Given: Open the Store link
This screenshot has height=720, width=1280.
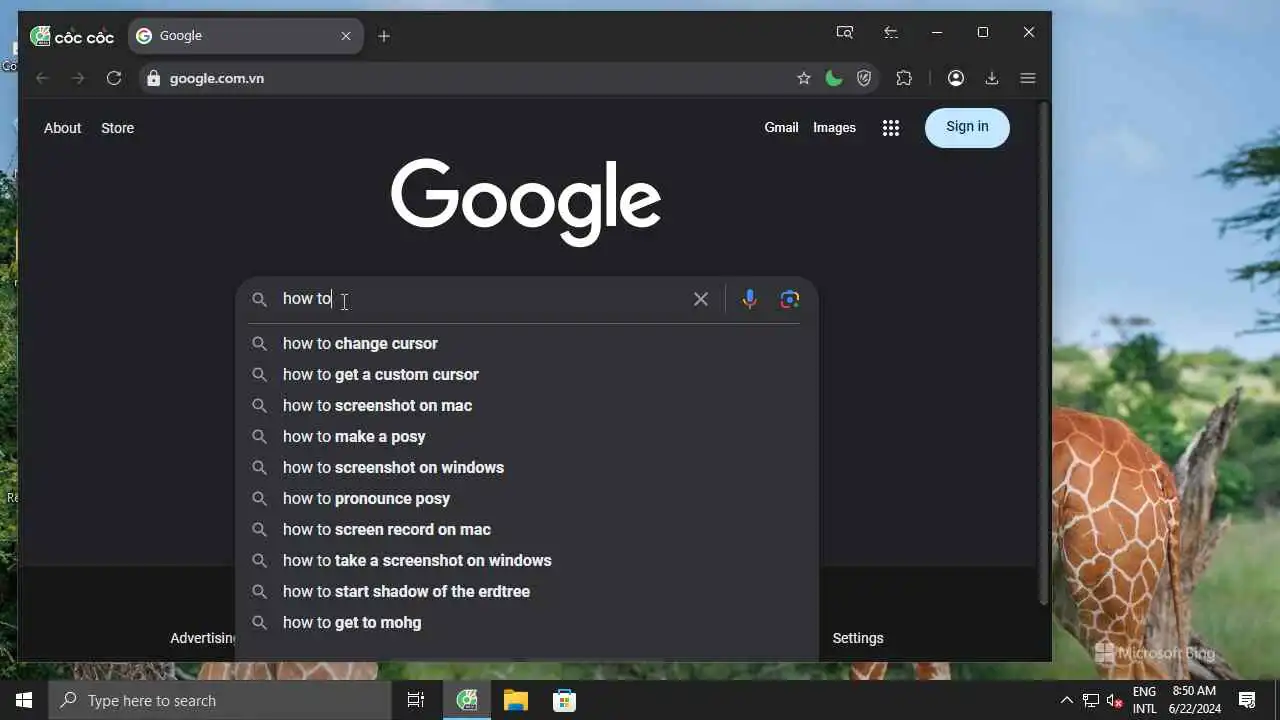Looking at the screenshot, I should [x=117, y=128].
